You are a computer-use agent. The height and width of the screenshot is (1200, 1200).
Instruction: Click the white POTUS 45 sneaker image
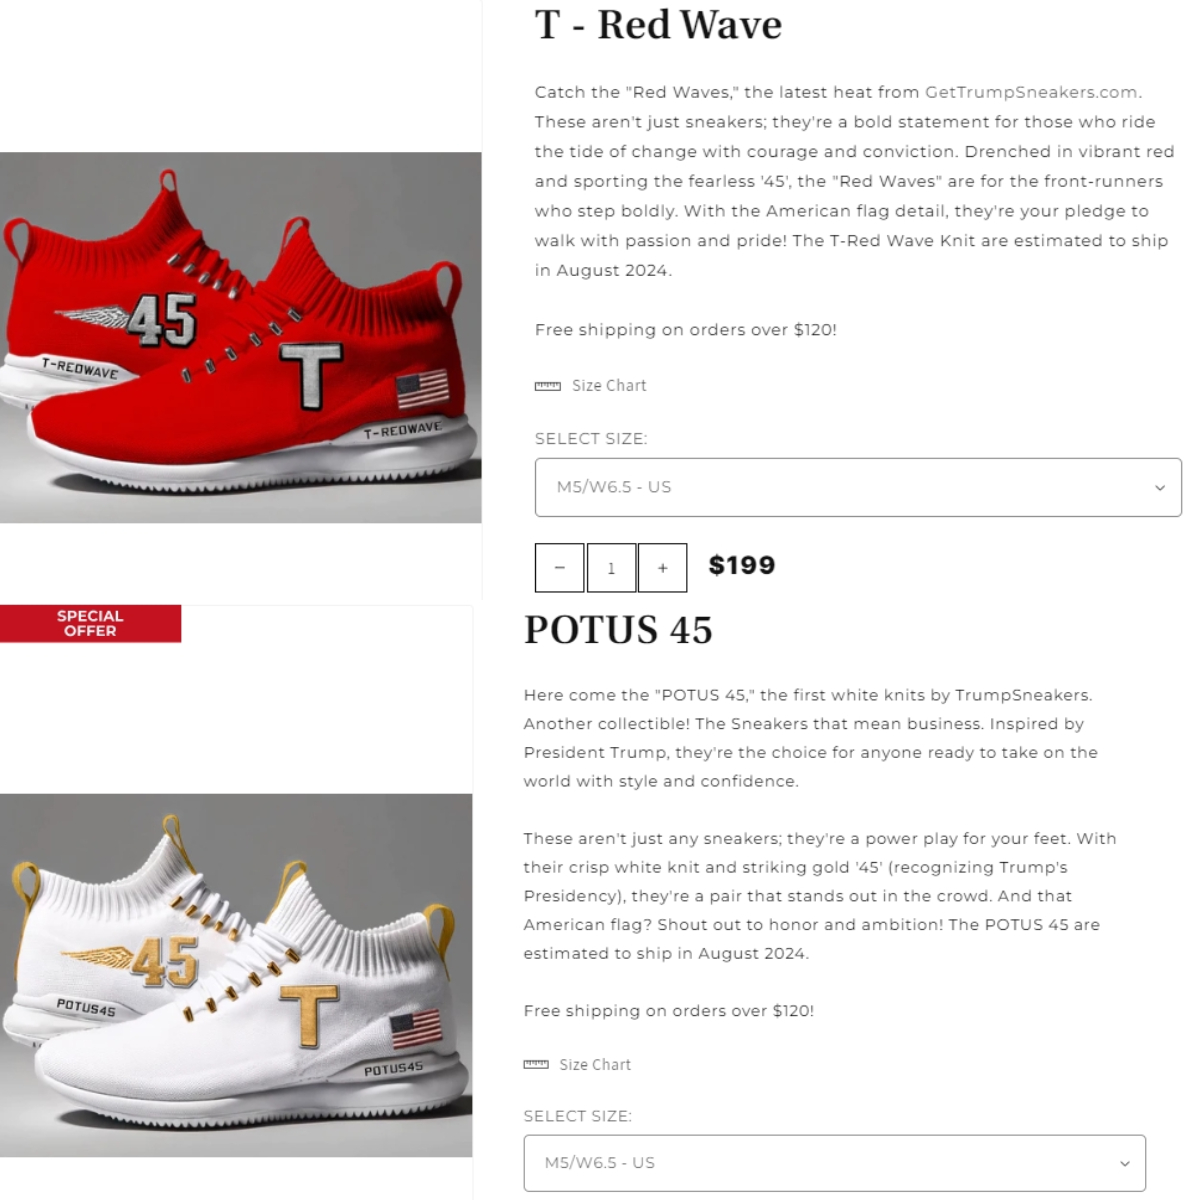236,975
